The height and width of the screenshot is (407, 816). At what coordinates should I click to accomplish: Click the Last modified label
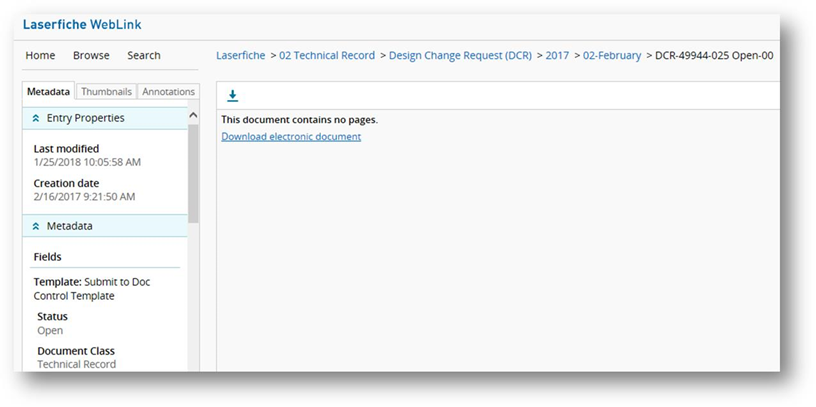click(x=66, y=148)
